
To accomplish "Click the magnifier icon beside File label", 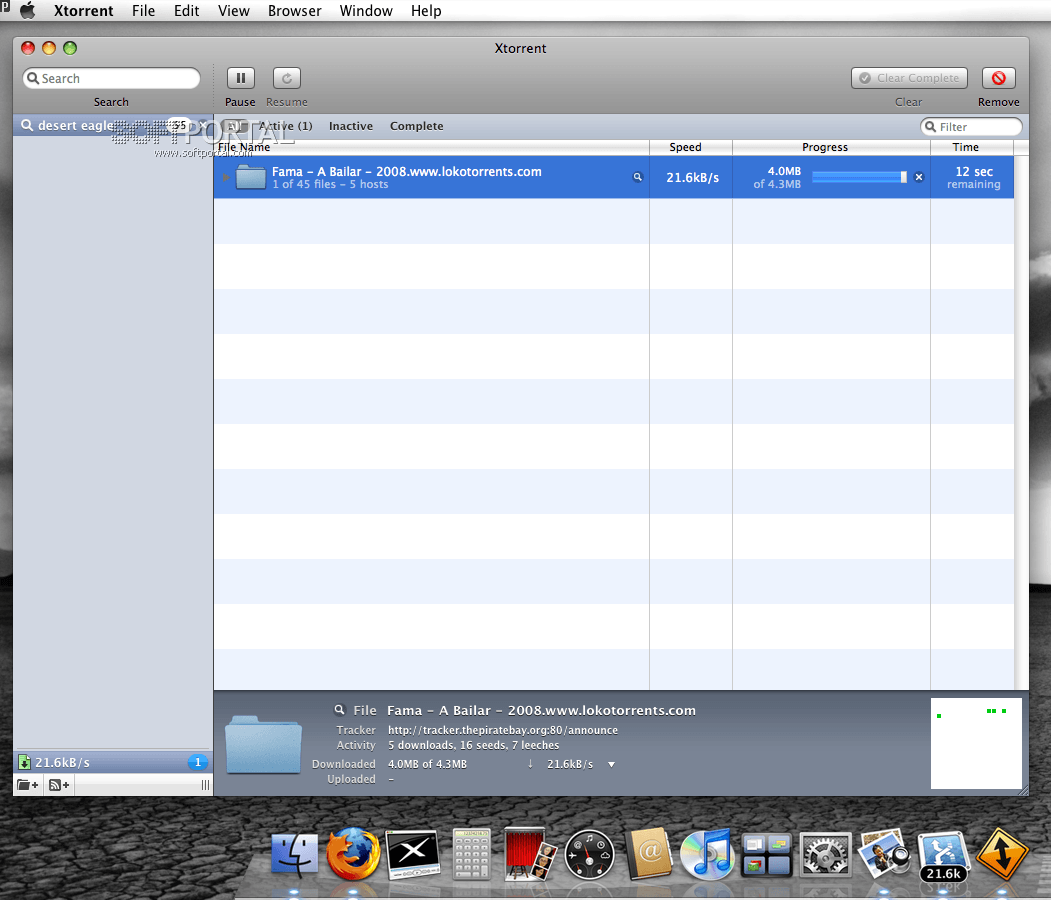I will [339, 710].
